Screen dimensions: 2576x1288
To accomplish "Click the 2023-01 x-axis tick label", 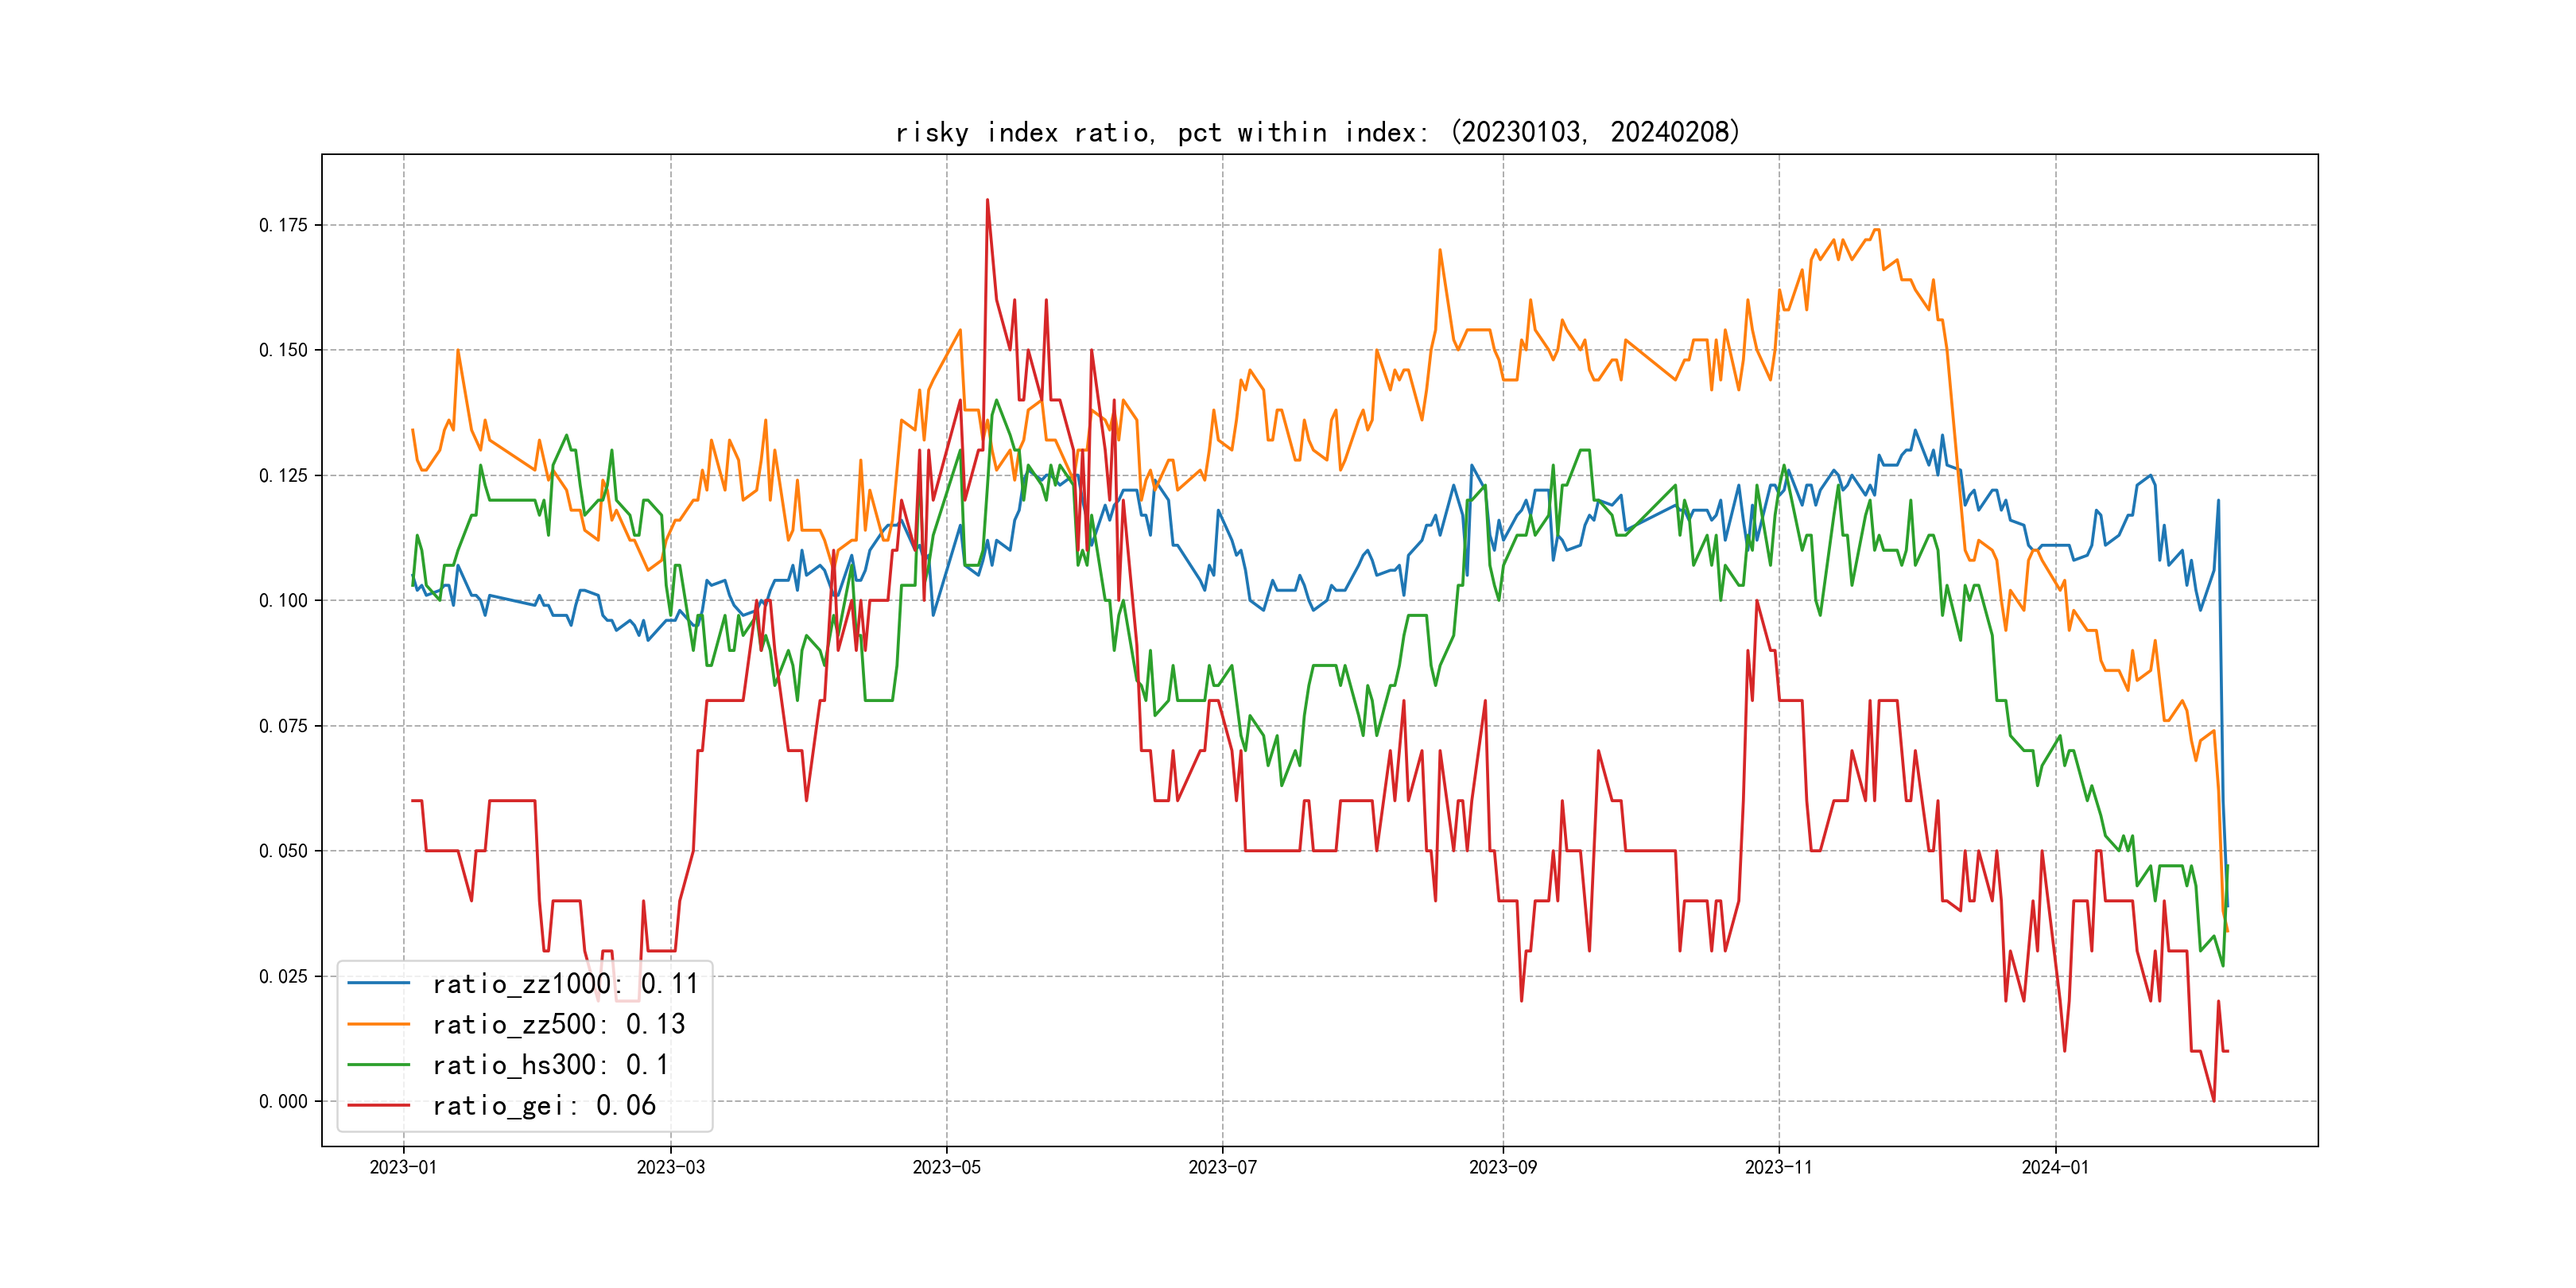I will [x=403, y=1167].
